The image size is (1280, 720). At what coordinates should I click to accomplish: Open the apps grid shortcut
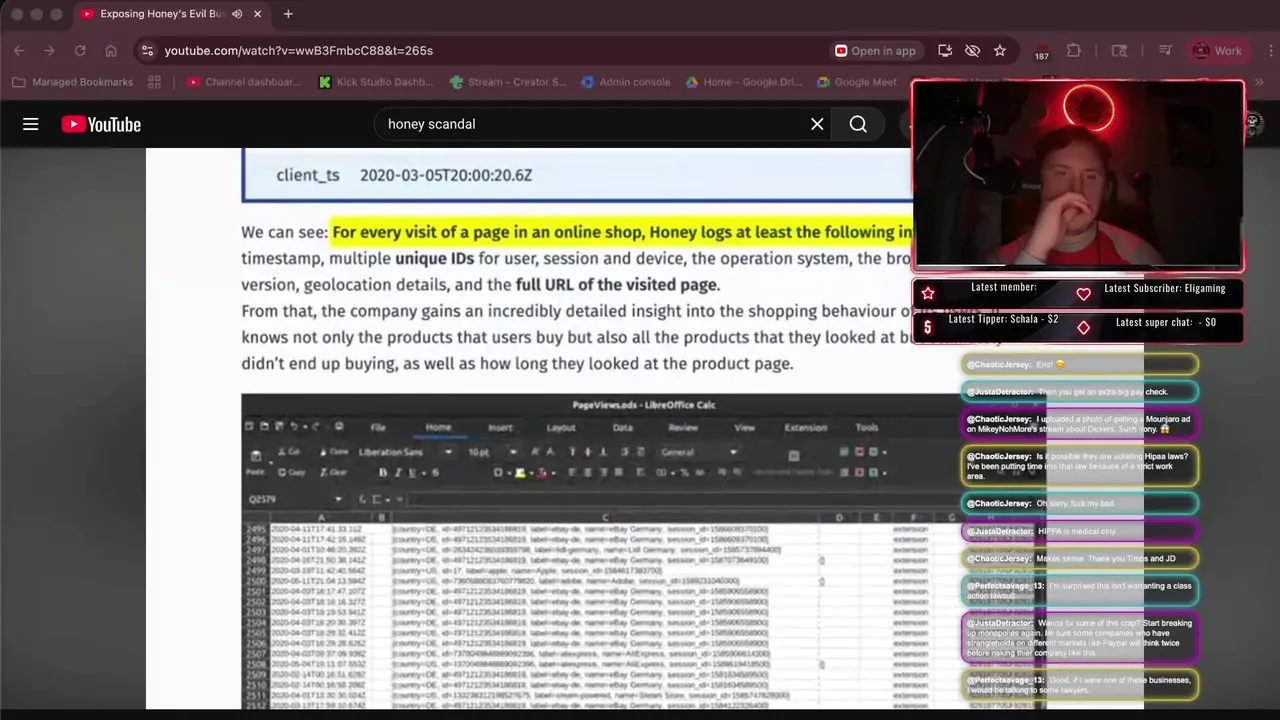click(154, 82)
